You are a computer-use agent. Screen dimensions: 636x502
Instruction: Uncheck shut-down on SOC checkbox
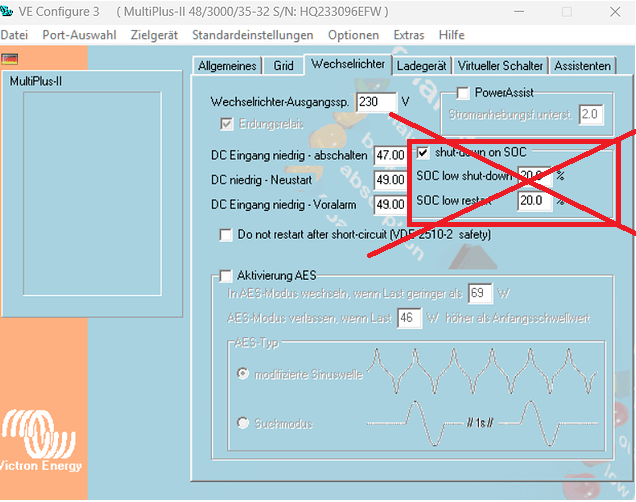(423, 152)
